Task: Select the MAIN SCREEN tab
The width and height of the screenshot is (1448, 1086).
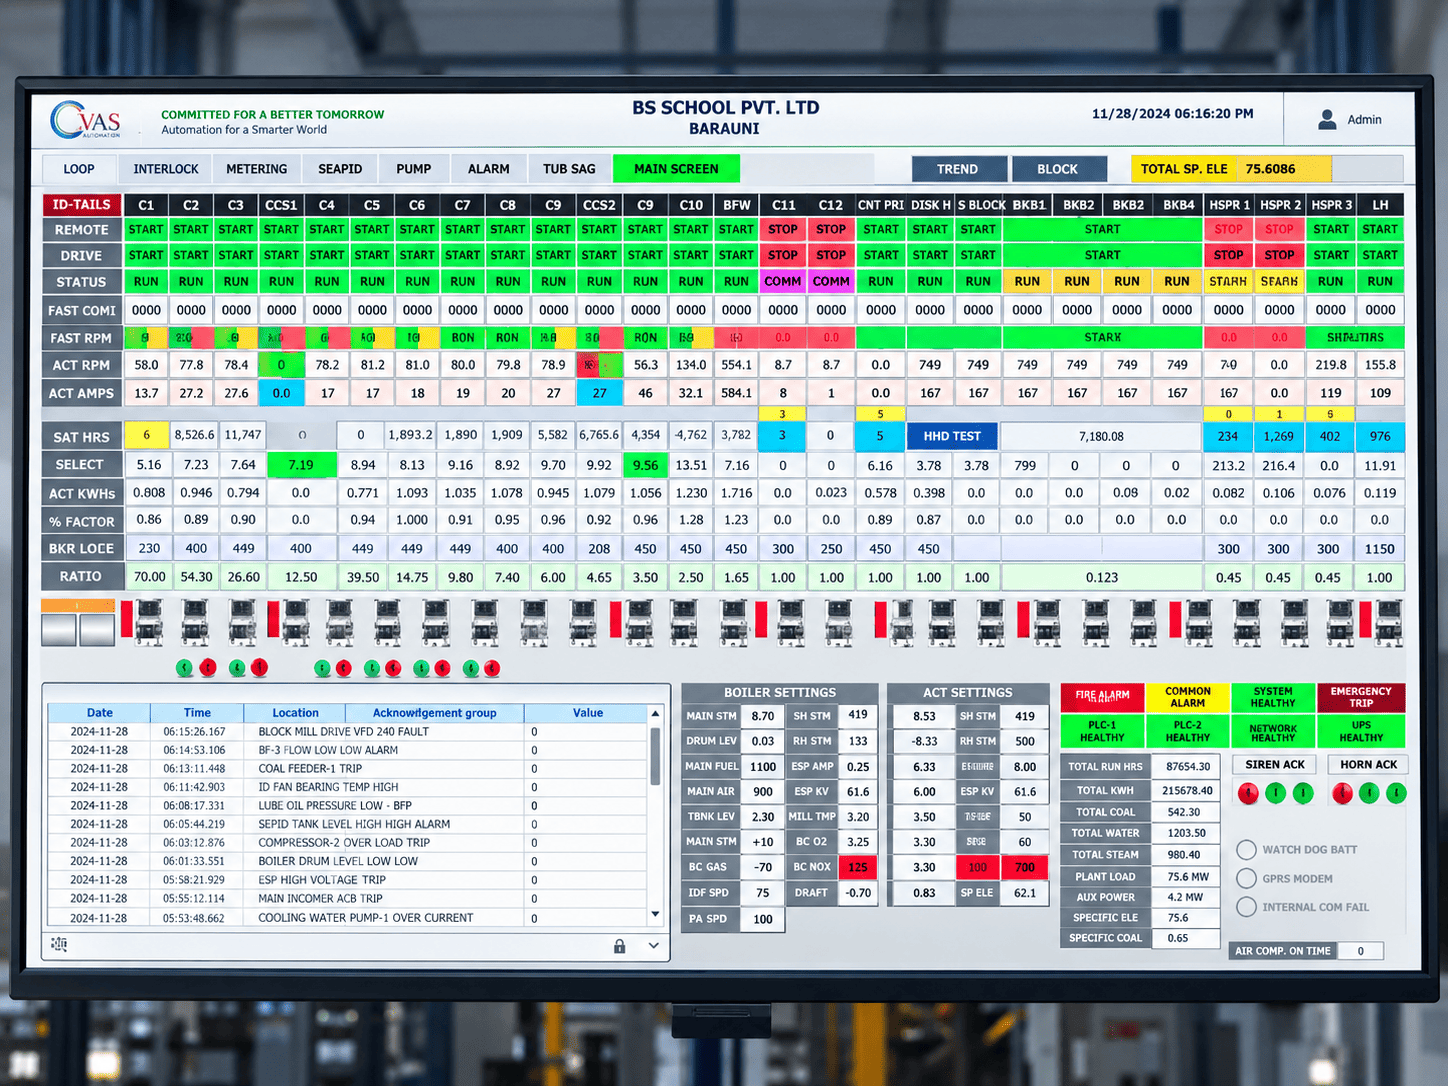Action: tap(676, 169)
